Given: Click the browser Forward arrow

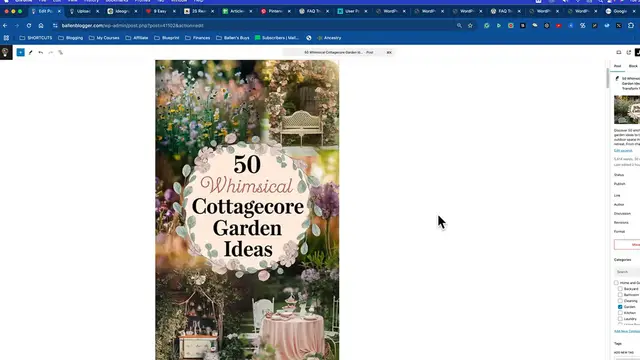Looking at the screenshot, I should 17,25.
